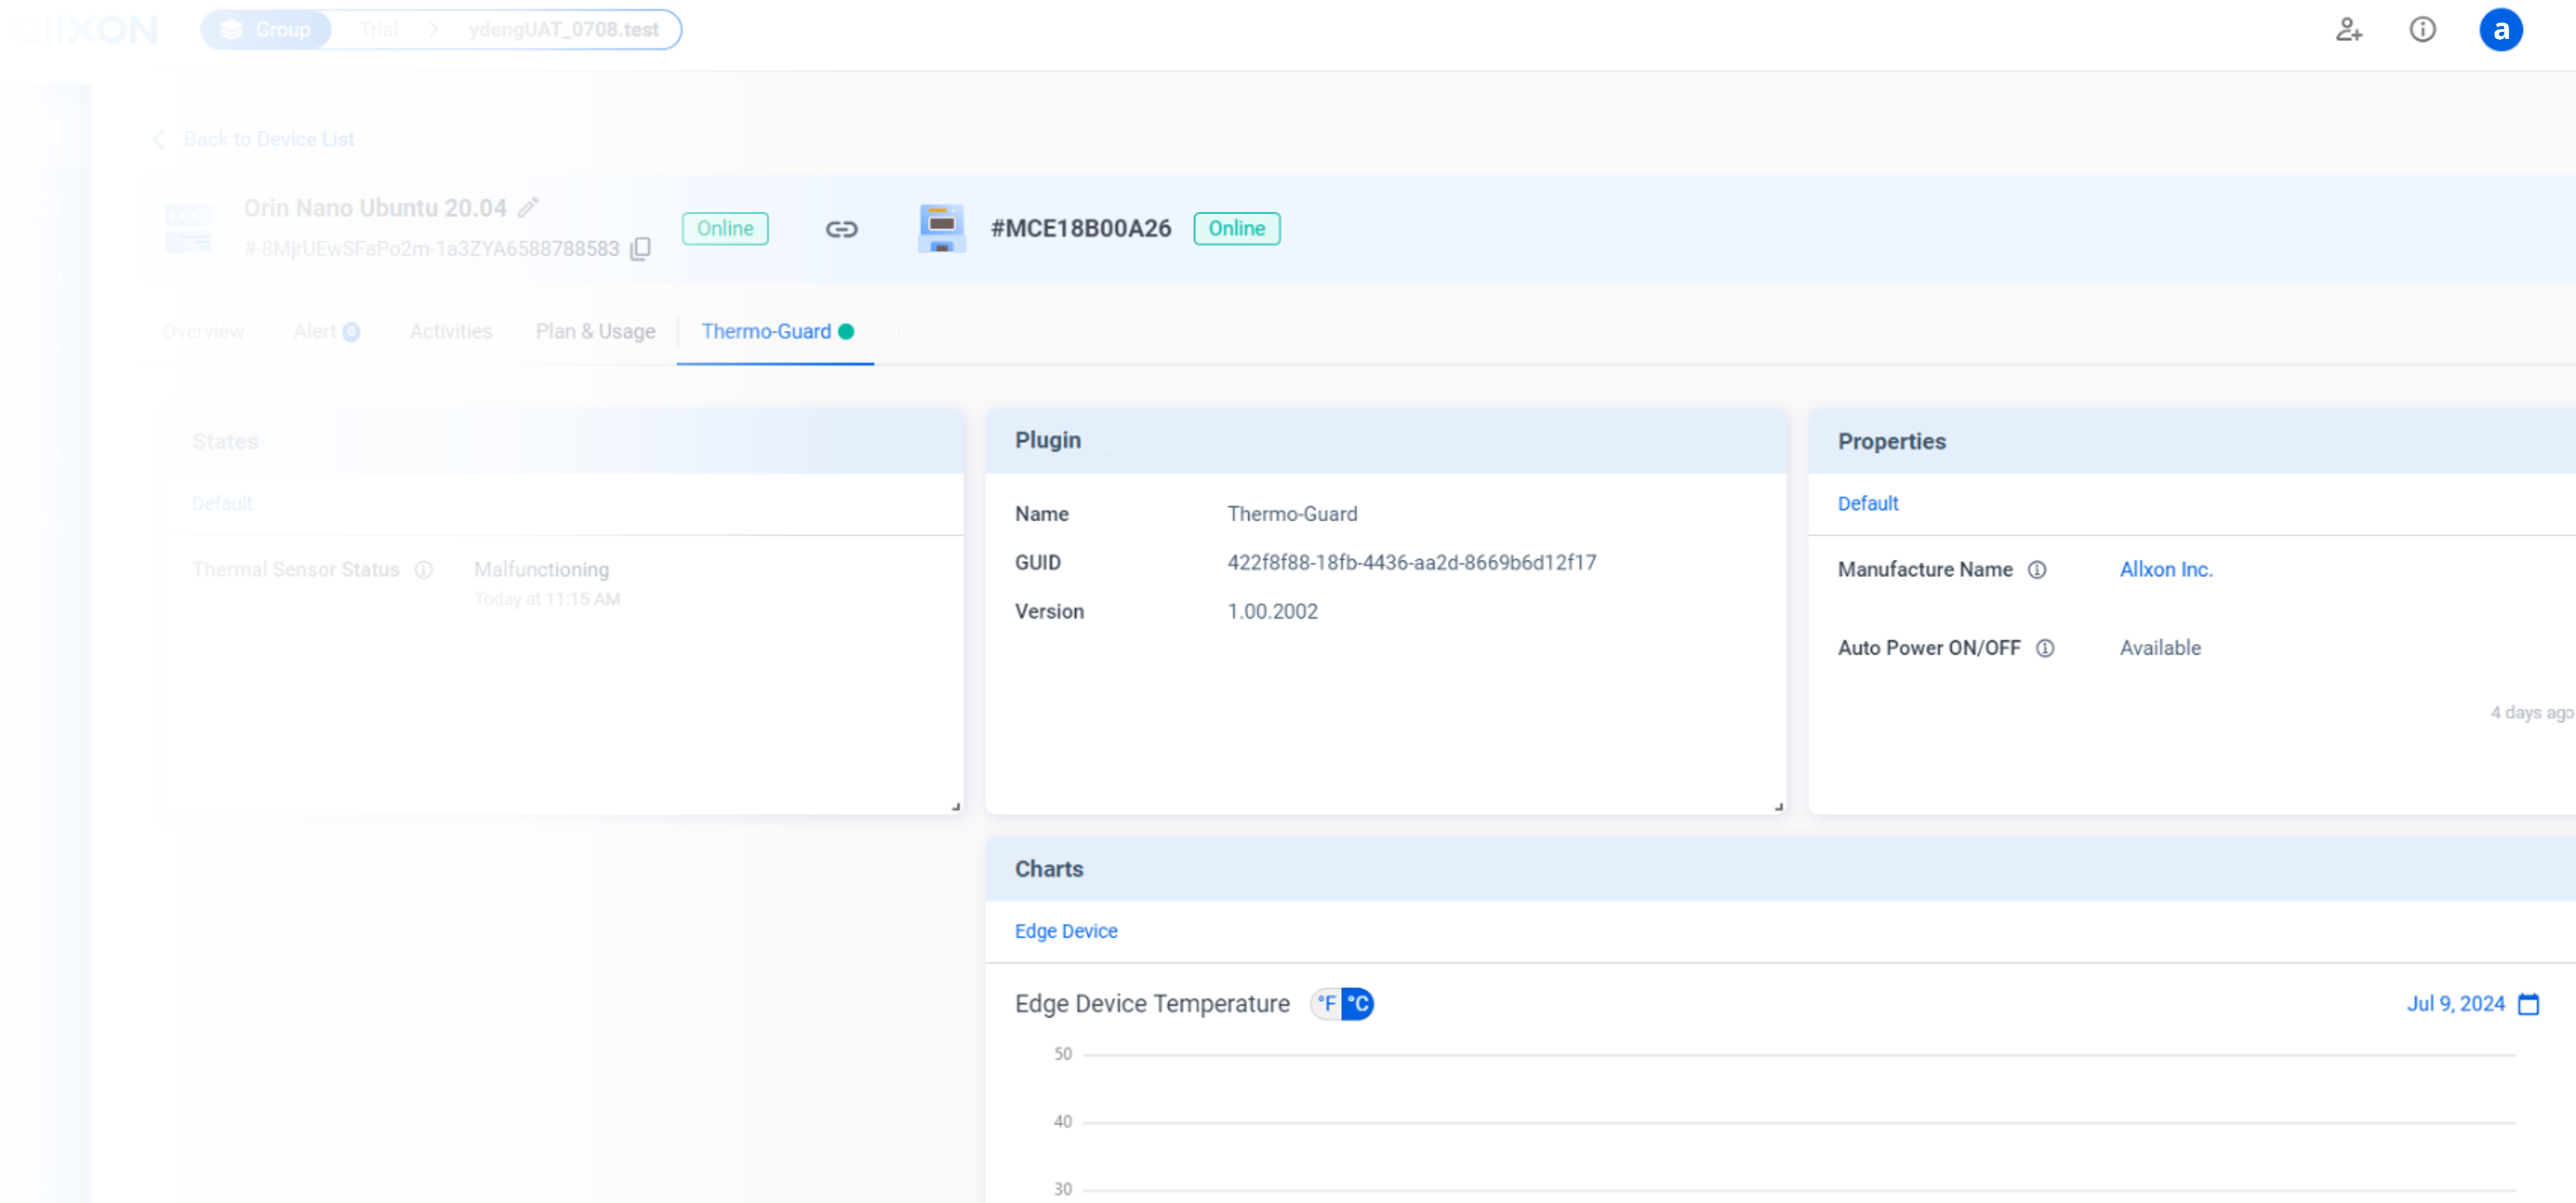Screen dimensions: 2576x1203
Task: Expand the breadcrumb chevron after Trial
Action: click(434, 30)
